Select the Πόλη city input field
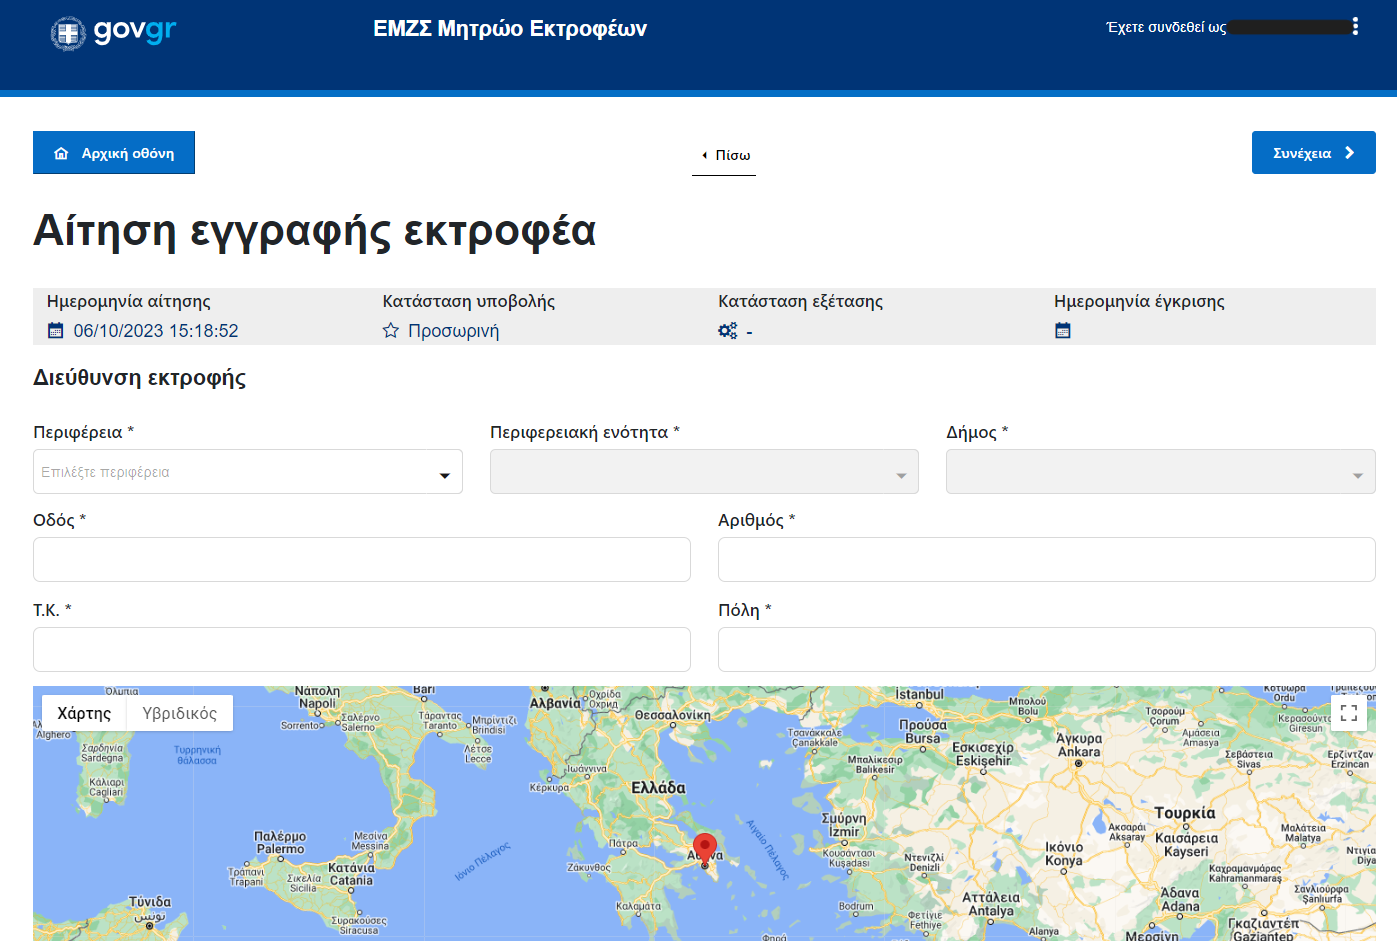 coord(1046,650)
